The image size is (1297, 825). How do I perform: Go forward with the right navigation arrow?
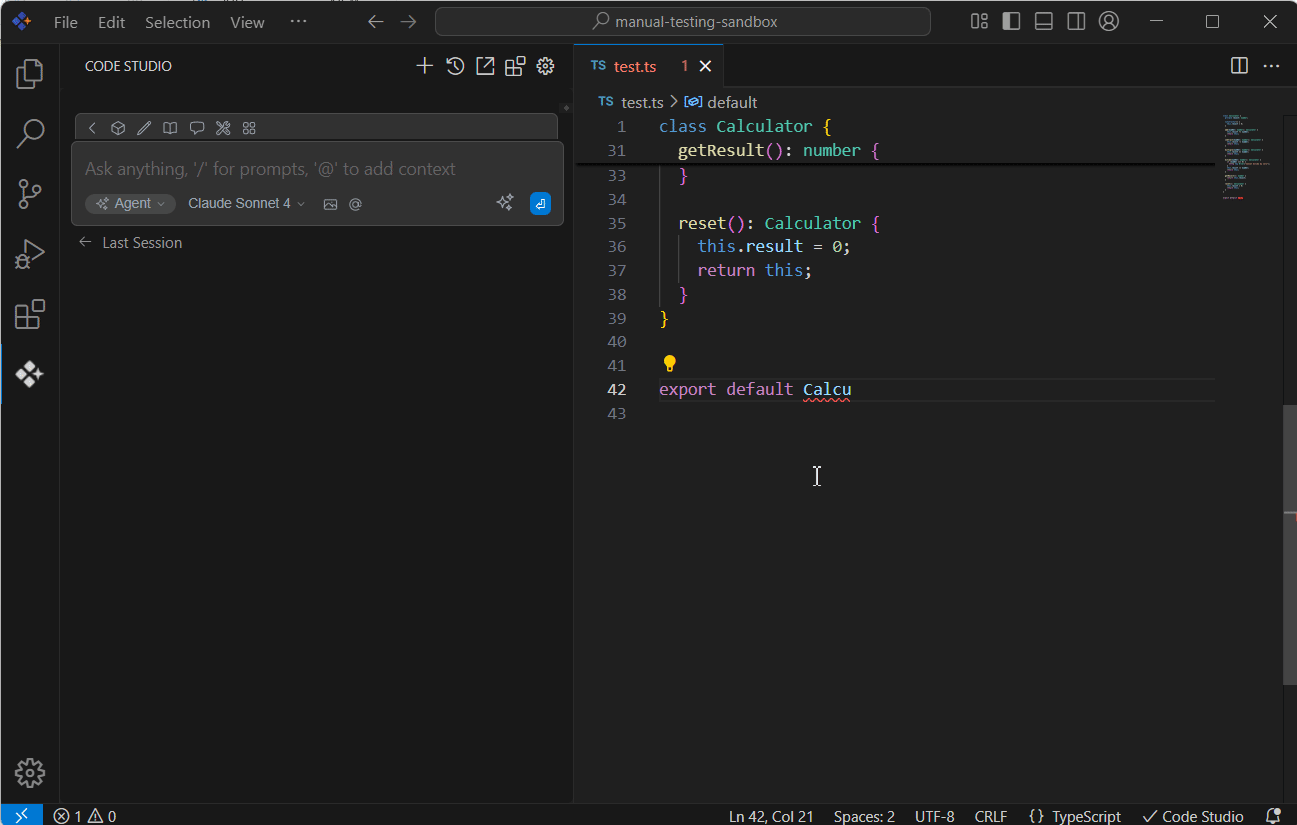click(408, 22)
